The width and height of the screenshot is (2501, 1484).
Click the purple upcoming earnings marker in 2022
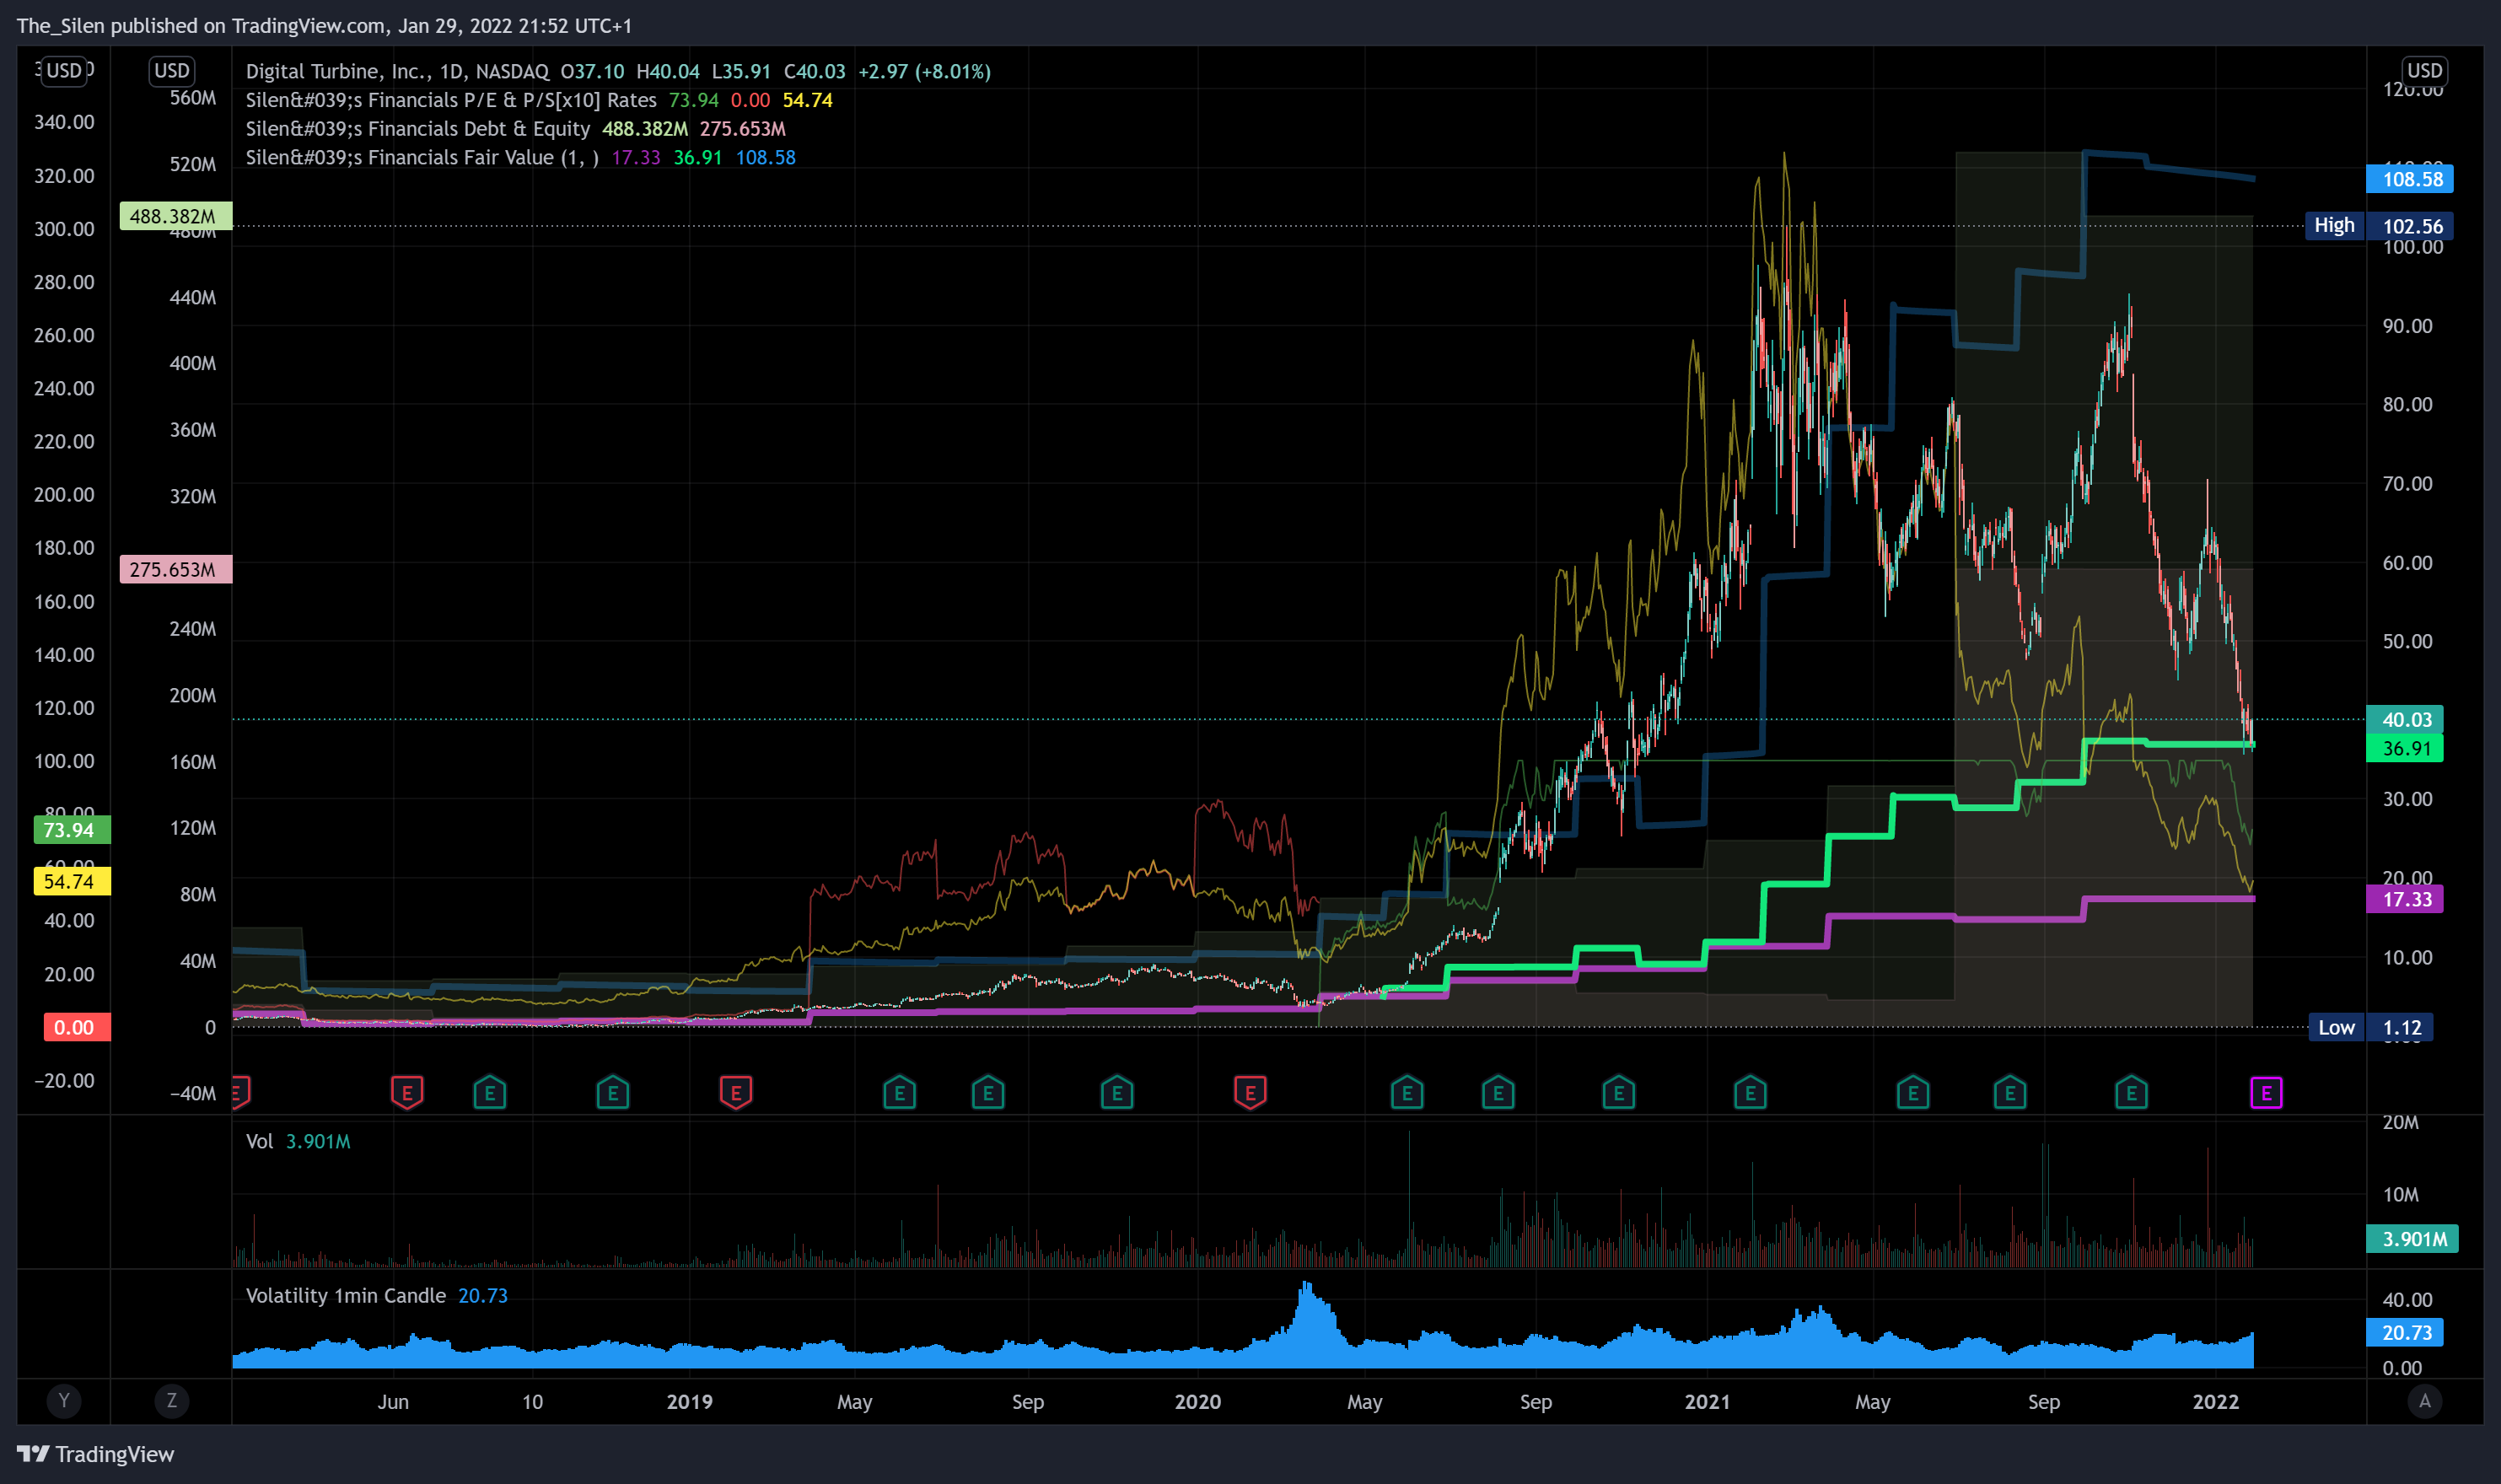click(2266, 1092)
